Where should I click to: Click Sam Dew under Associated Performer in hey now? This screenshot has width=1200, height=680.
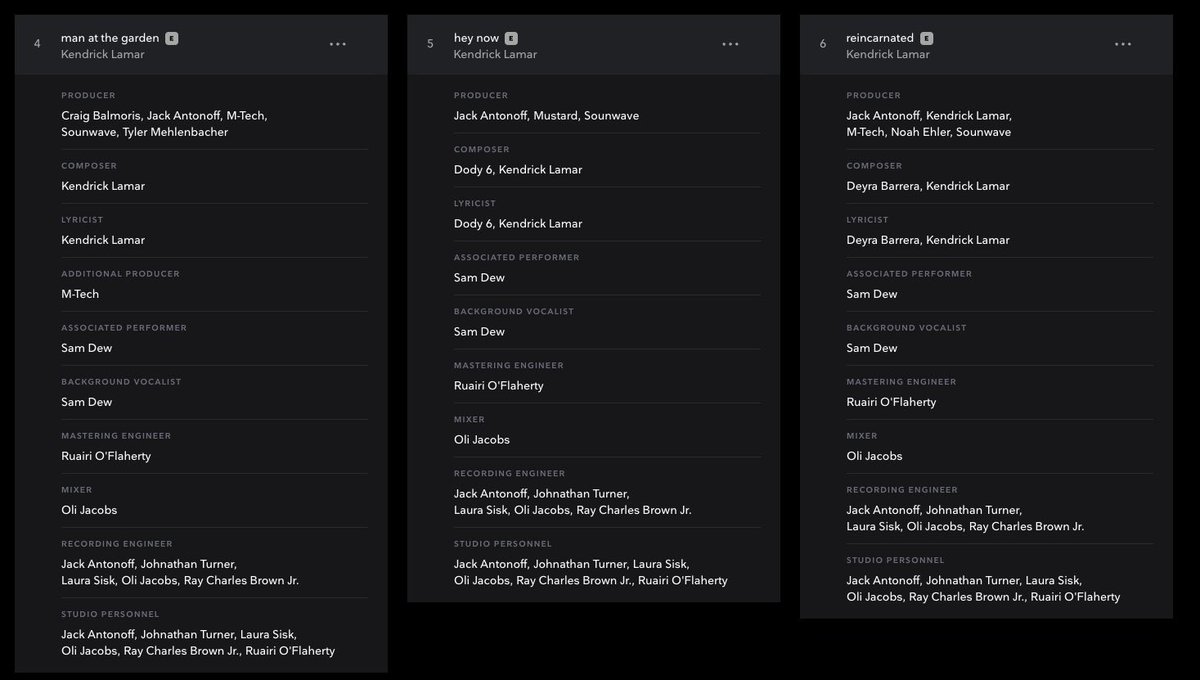pos(479,278)
